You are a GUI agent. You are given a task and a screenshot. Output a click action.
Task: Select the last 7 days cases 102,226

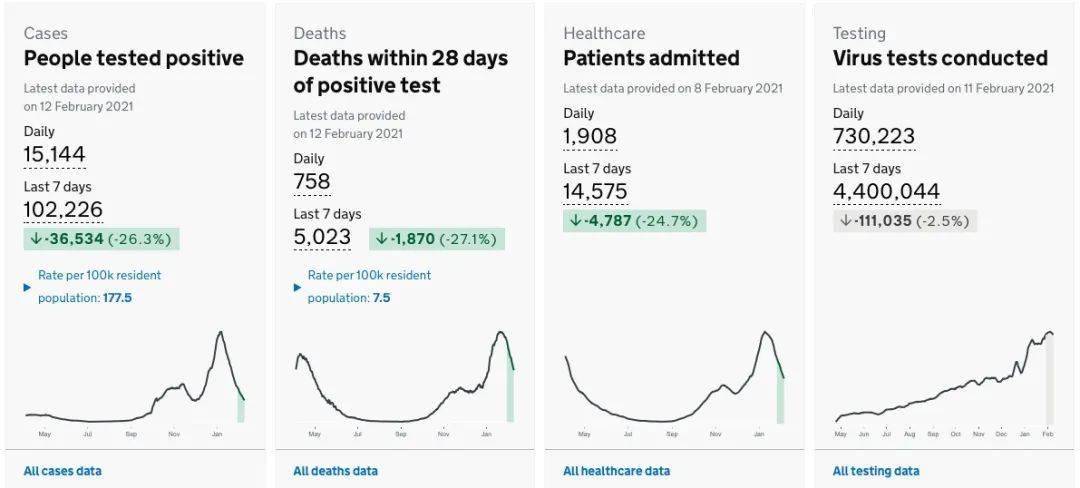tap(63, 210)
